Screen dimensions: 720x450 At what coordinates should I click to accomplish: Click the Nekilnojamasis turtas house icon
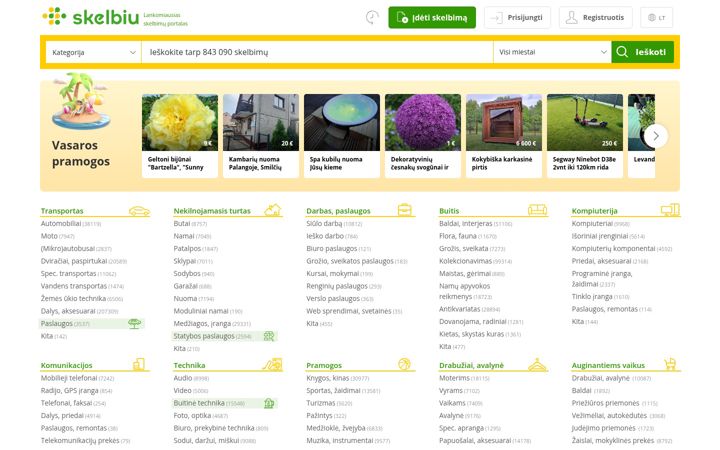click(273, 210)
